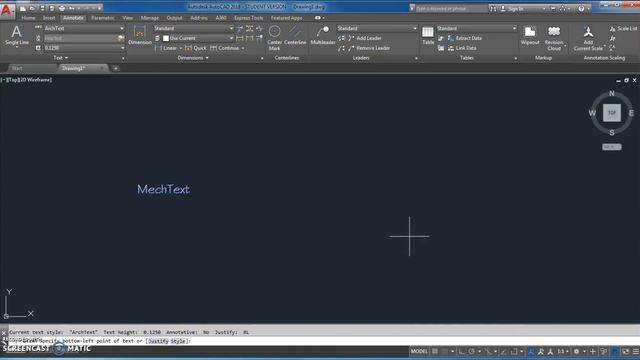
Task: Click the Plot printer icon in quick access toolbar
Action: (62, 8)
